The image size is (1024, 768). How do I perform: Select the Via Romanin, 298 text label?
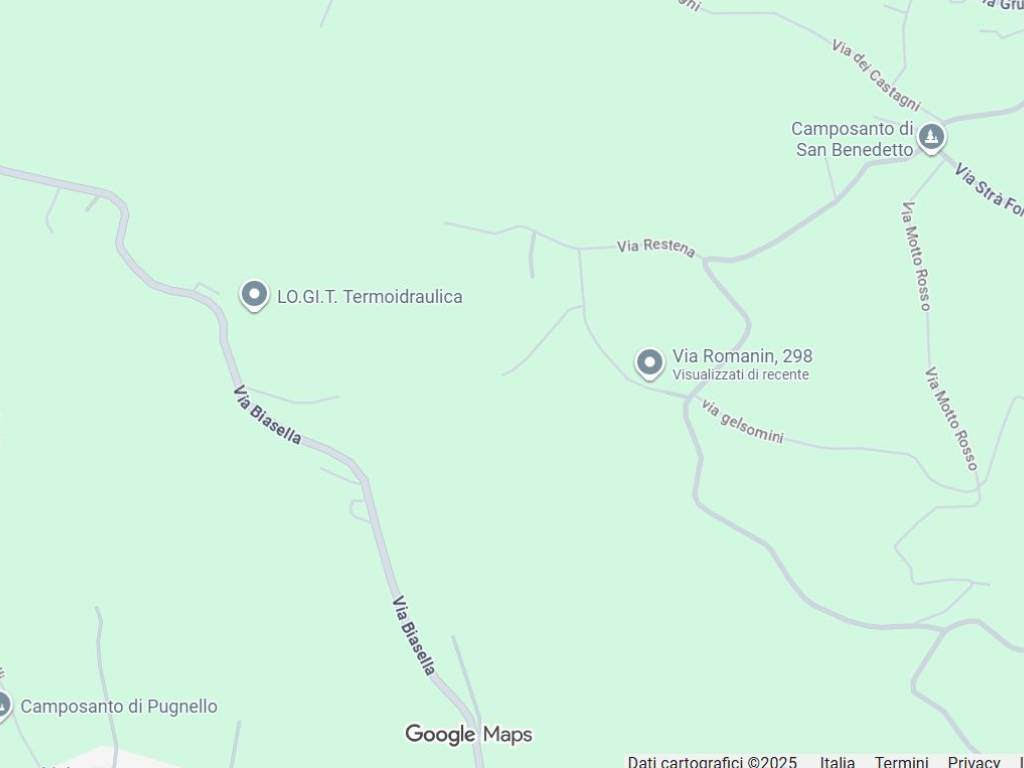(743, 356)
